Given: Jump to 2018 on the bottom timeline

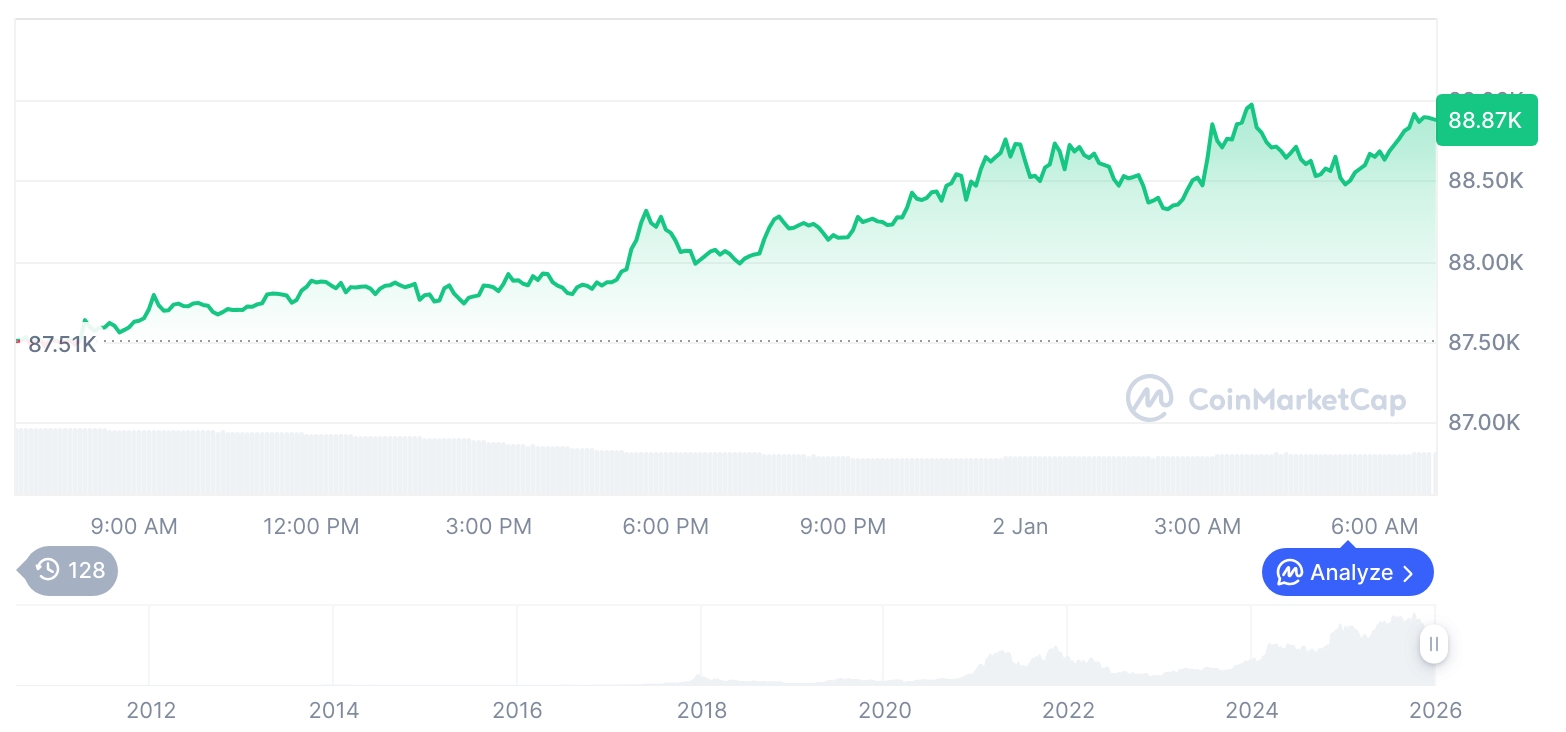Looking at the screenshot, I should click(702, 710).
